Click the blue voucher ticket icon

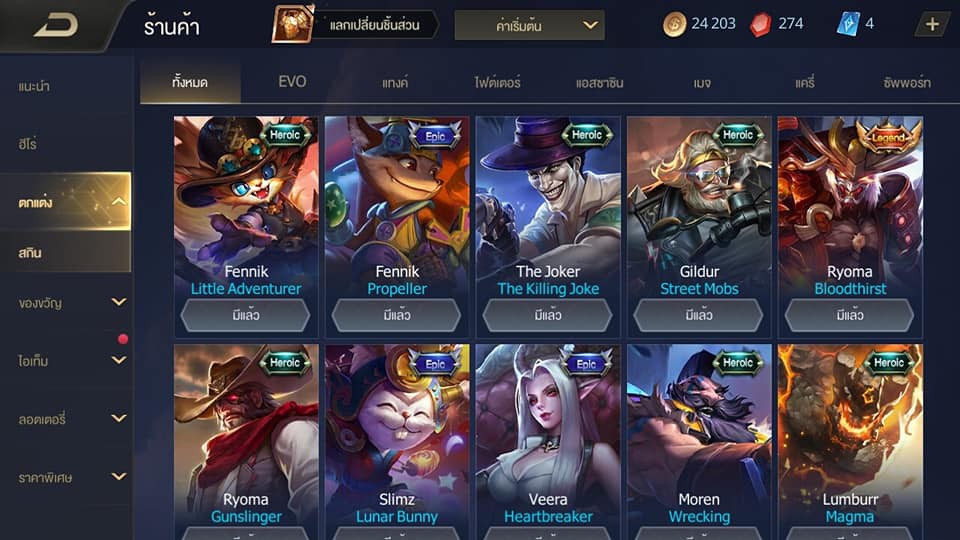point(848,24)
